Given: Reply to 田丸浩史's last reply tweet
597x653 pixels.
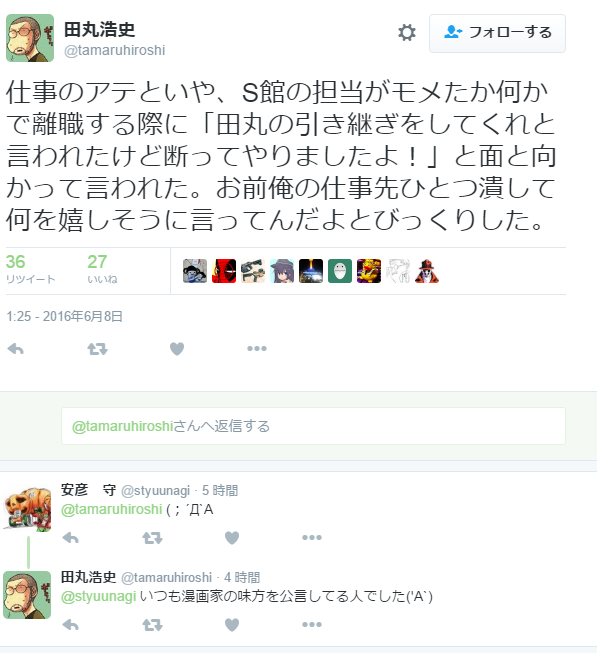Looking at the screenshot, I should (x=70, y=625).
